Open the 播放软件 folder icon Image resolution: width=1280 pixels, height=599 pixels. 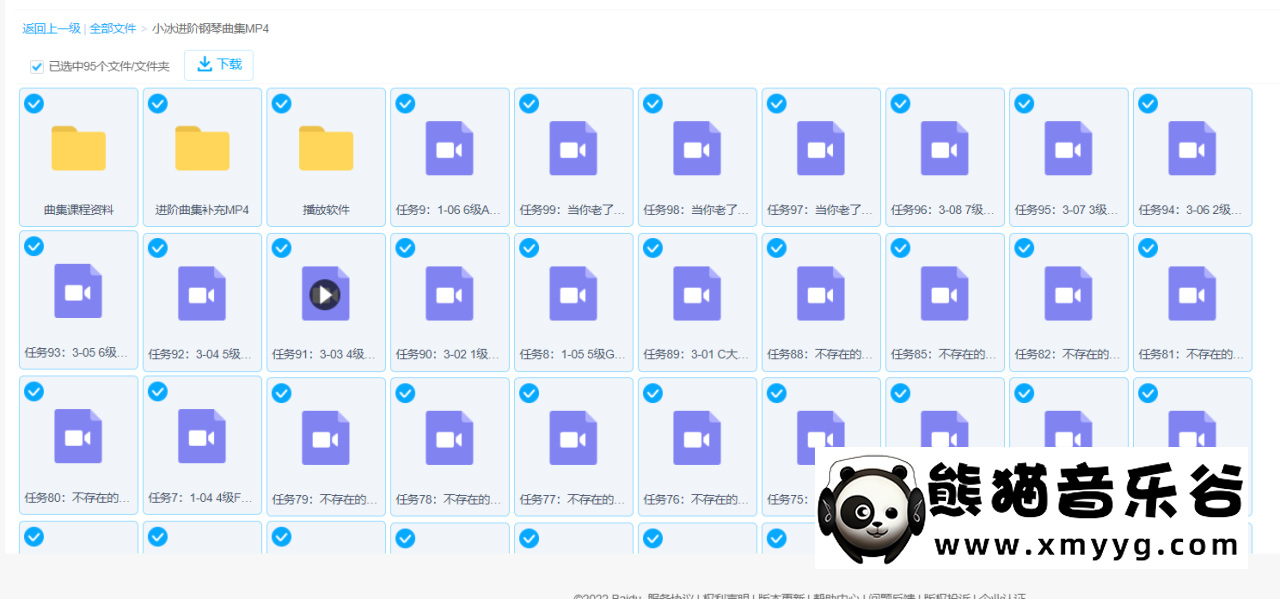[x=326, y=148]
